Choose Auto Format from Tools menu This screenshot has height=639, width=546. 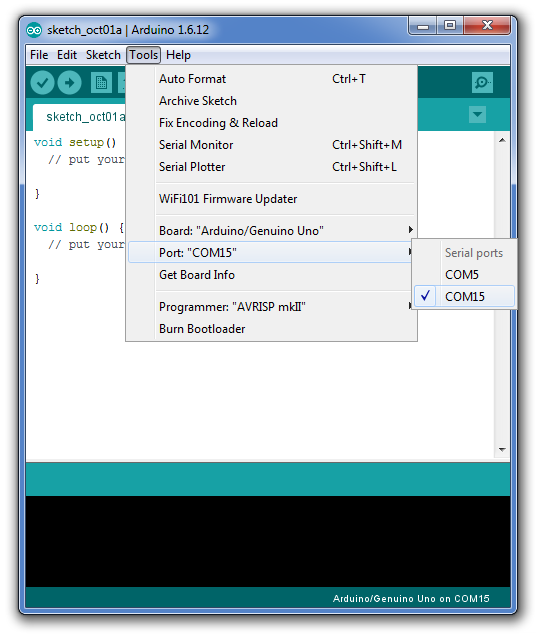pos(271,79)
